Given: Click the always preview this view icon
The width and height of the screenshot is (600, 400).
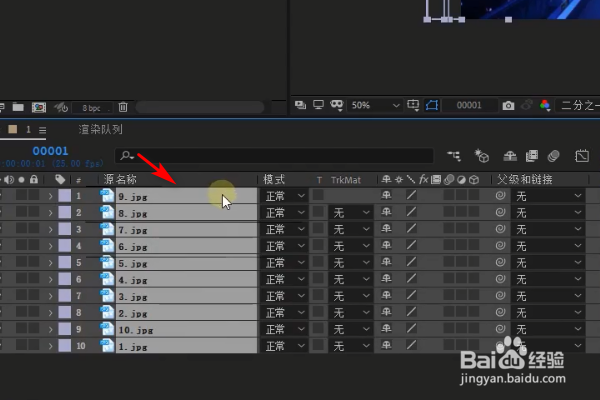Looking at the screenshot, I should (300, 105).
